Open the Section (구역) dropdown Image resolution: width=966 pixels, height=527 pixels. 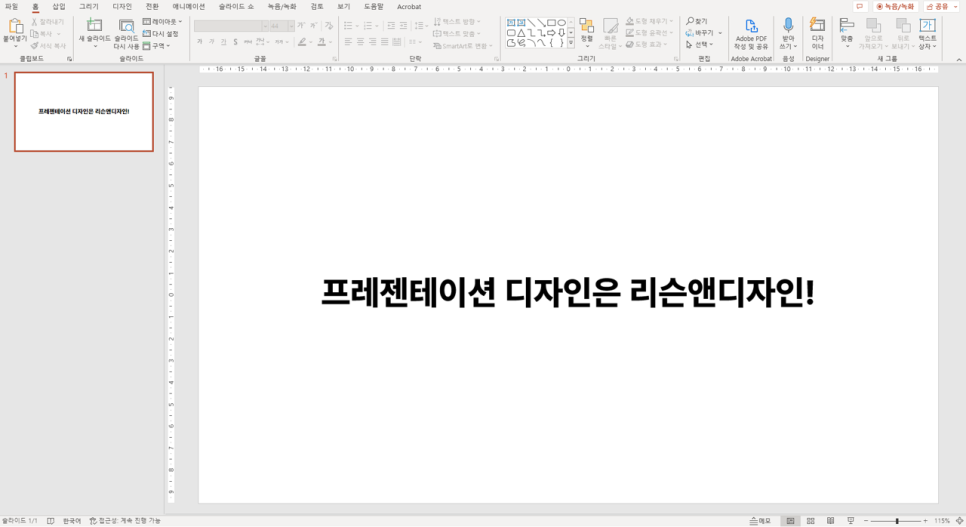click(x=156, y=46)
